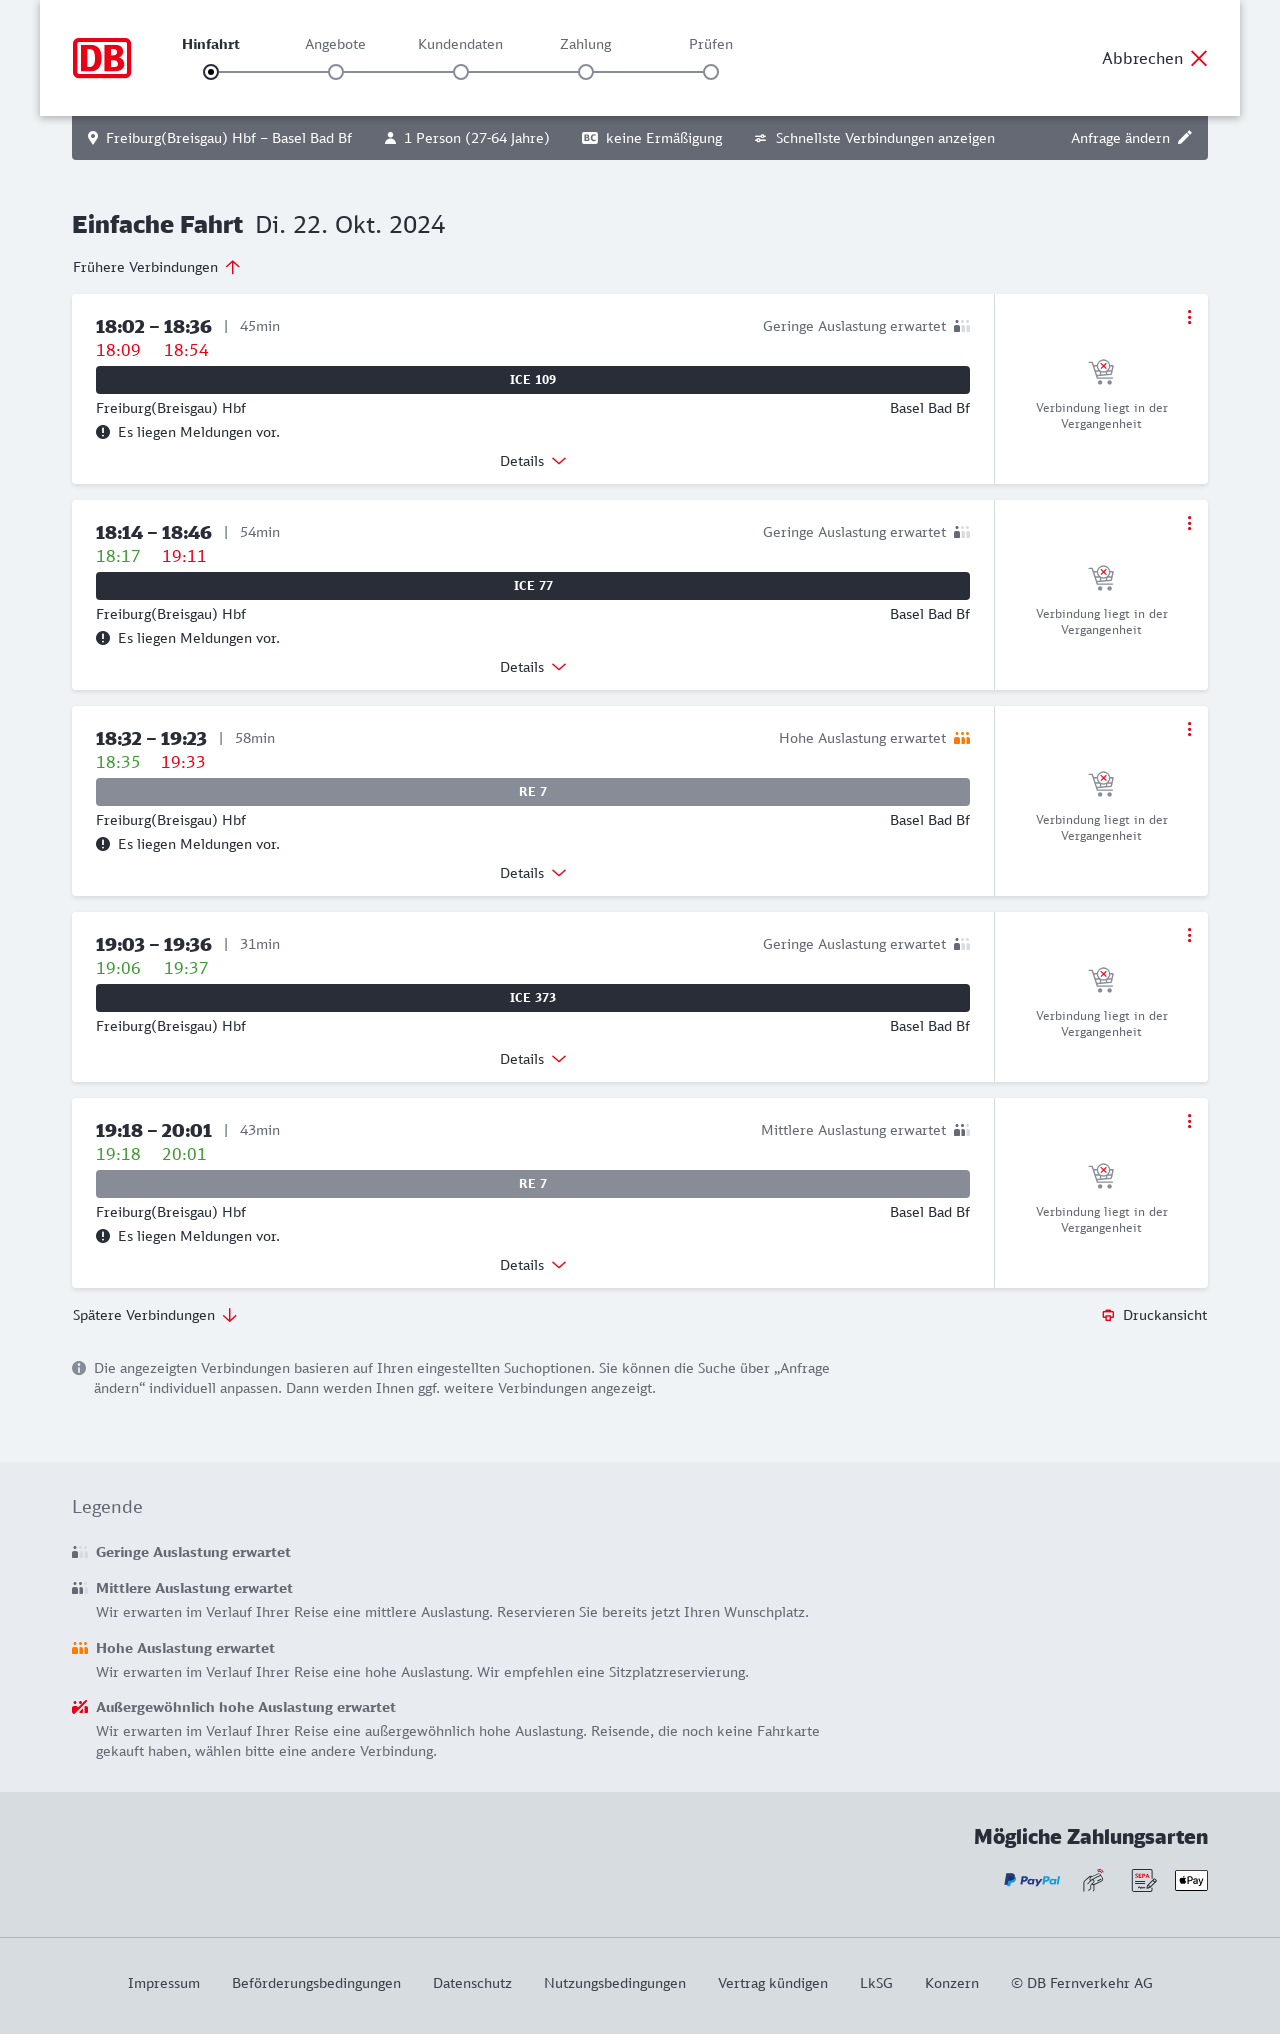Click the ICE 77 train bar
1280x2034 pixels.
coord(533,586)
